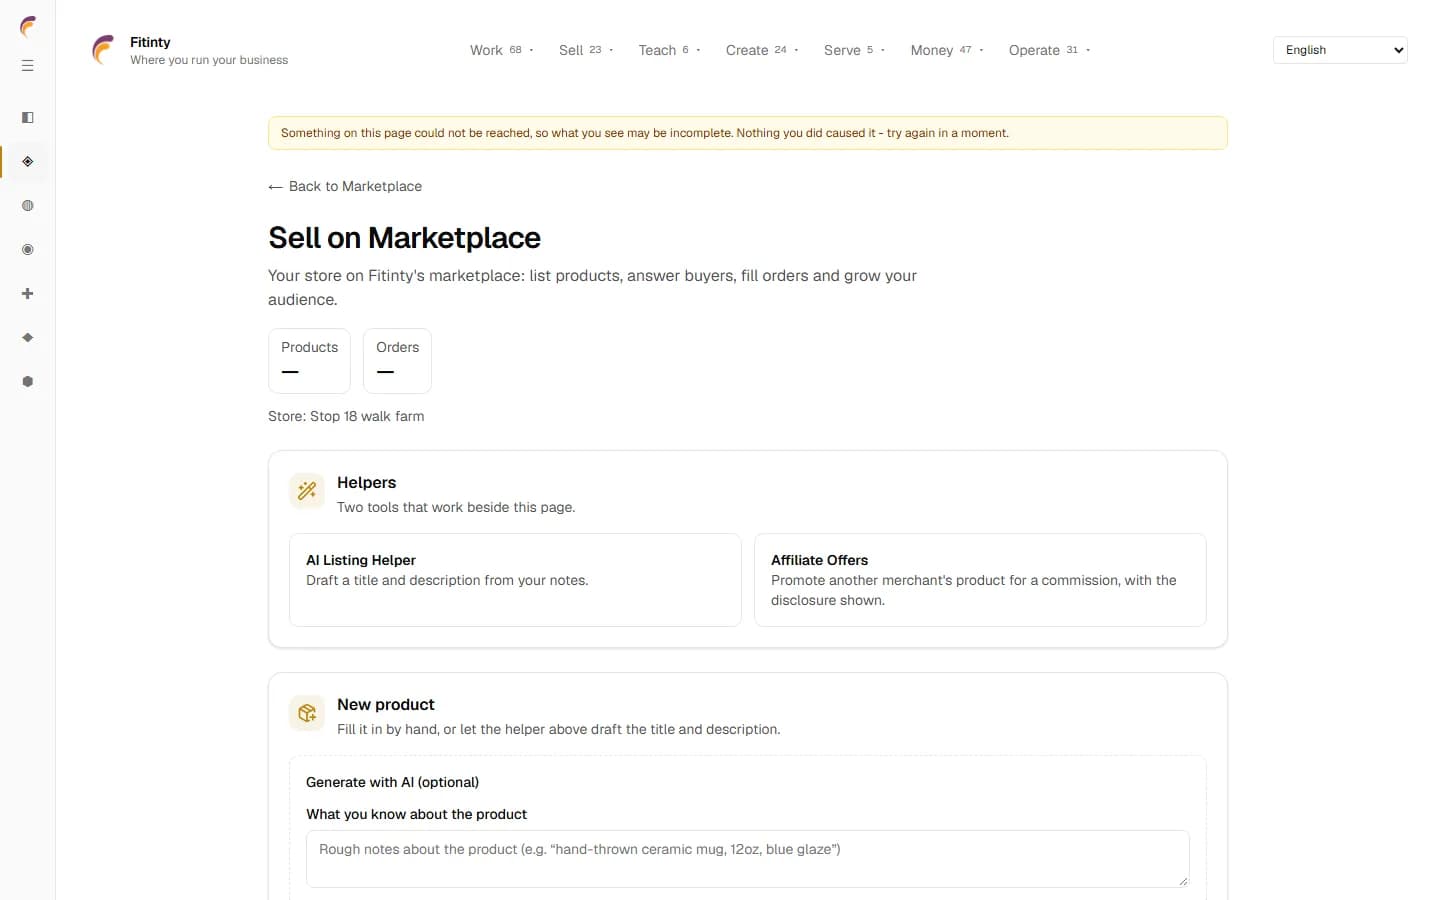Viewport: 1440px width, 900px height.
Task: Click the Orders stat card
Action: [x=397, y=361]
